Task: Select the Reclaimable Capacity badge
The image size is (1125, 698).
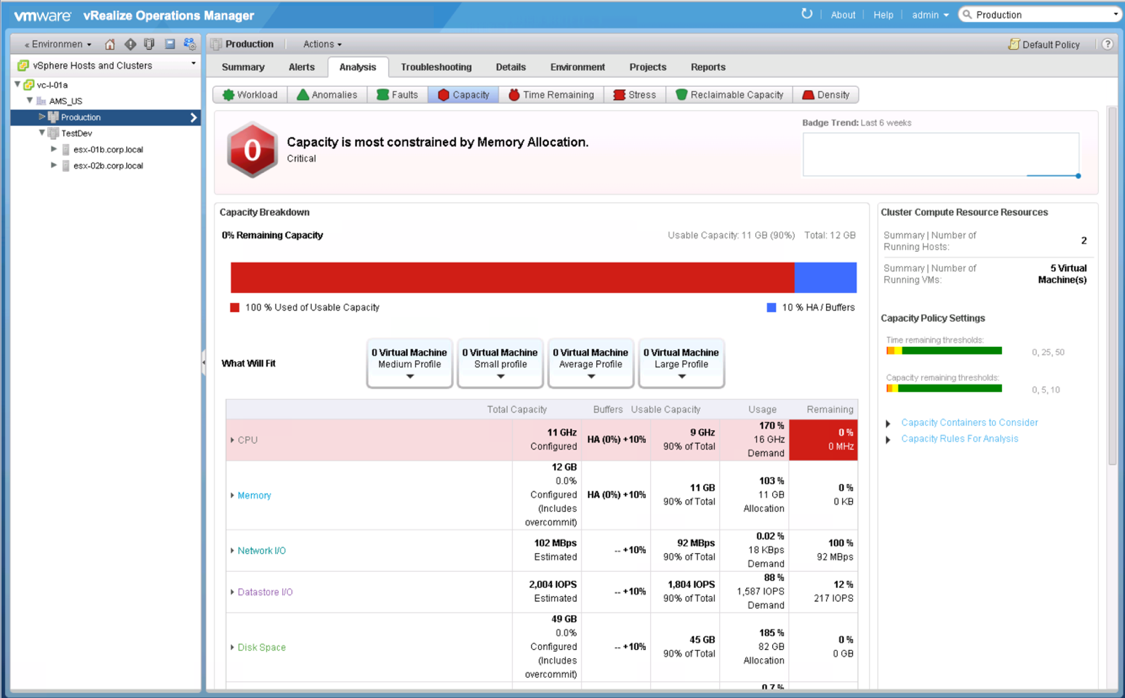Action: pos(729,95)
